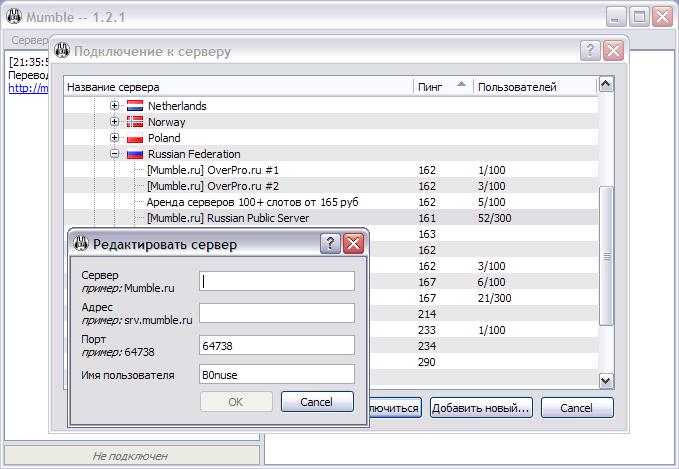Image resolution: width=679 pixels, height=469 pixels.
Task: Close the Редактировать сервер dialog
Action: 353,243
